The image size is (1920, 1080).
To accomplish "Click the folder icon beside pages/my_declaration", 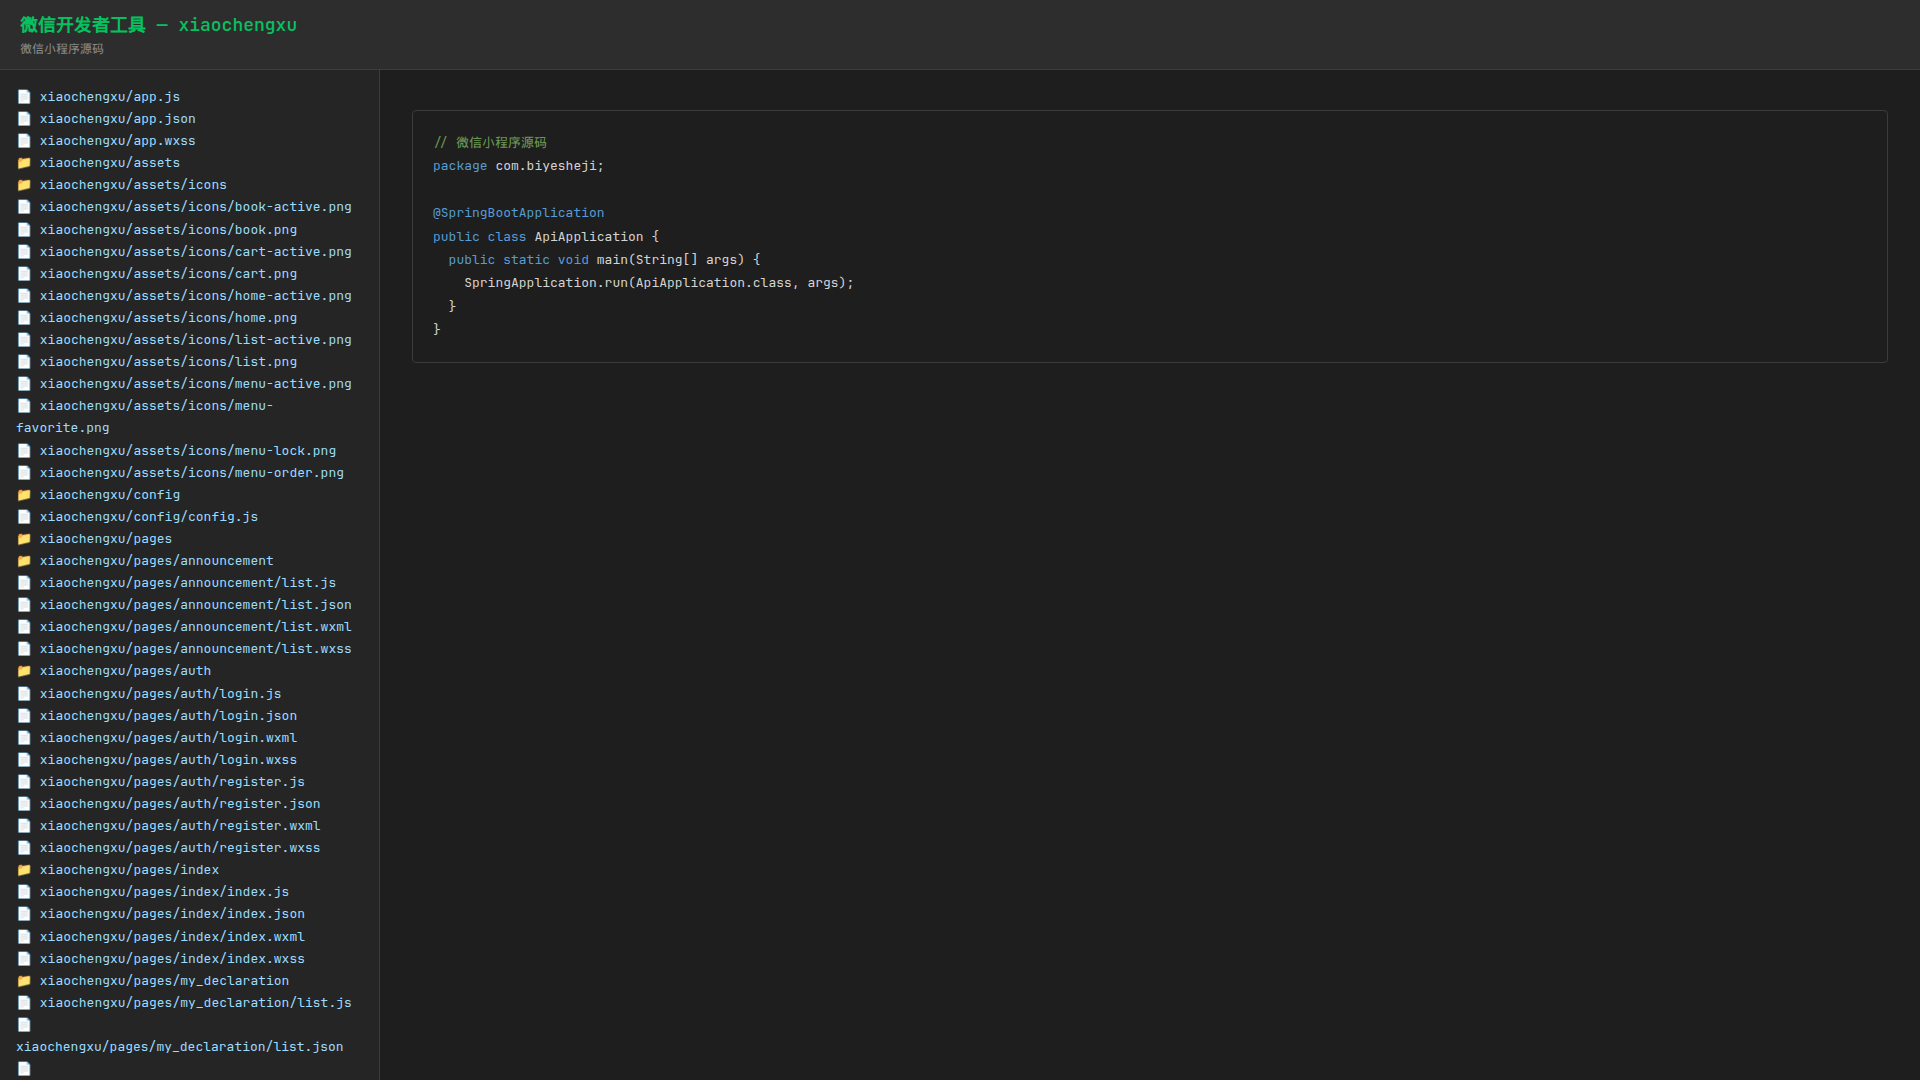I will pos(24,981).
